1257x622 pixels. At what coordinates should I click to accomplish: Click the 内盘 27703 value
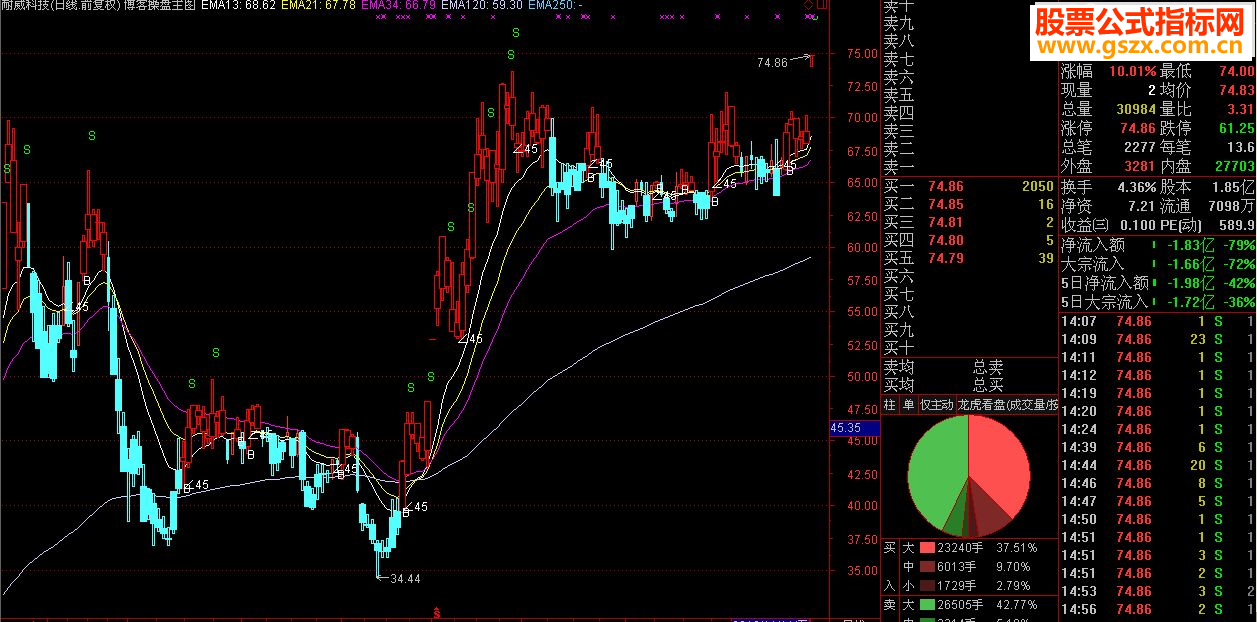1236,166
